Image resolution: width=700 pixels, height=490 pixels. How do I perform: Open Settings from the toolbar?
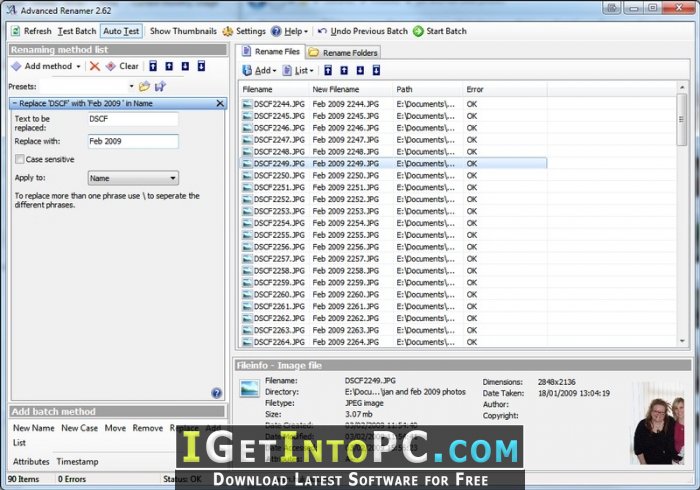[x=244, y=31]
